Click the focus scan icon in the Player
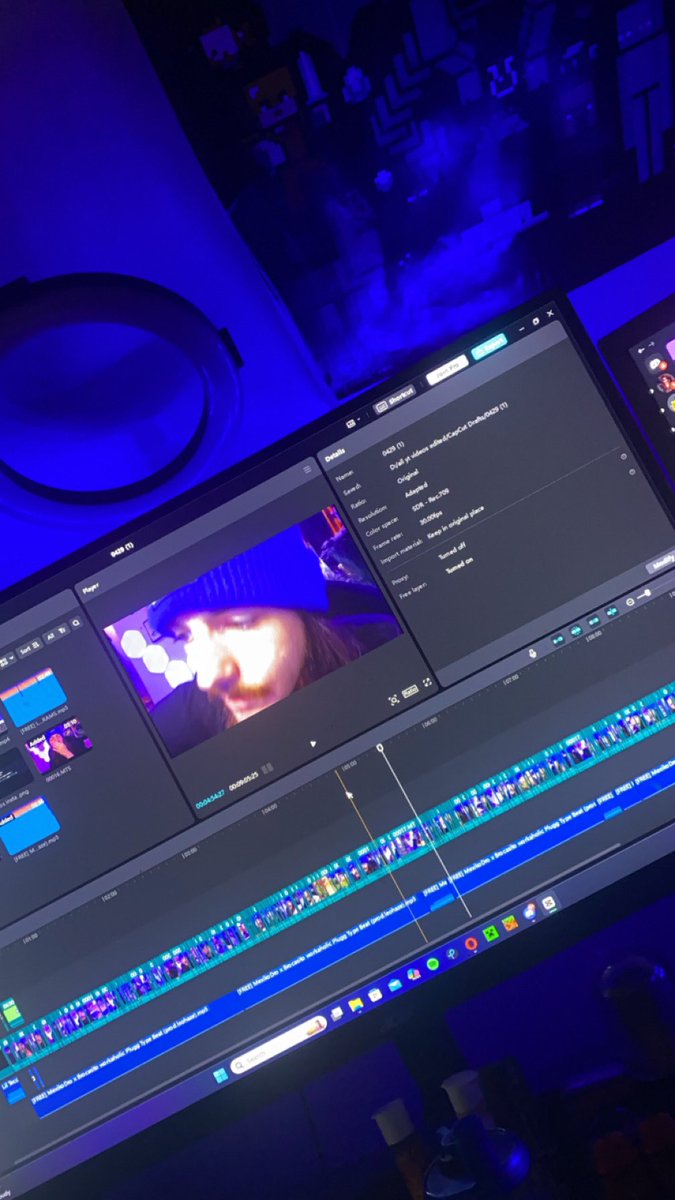This screenshot has height=1200, width=675. (x=393, y=700)
